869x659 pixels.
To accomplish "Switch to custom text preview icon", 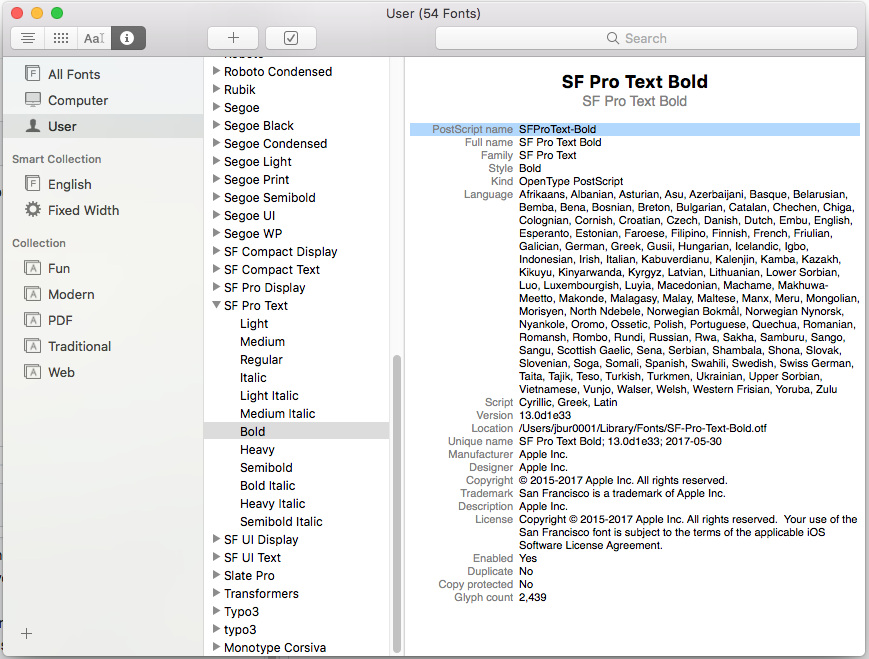I will (94, 38).
